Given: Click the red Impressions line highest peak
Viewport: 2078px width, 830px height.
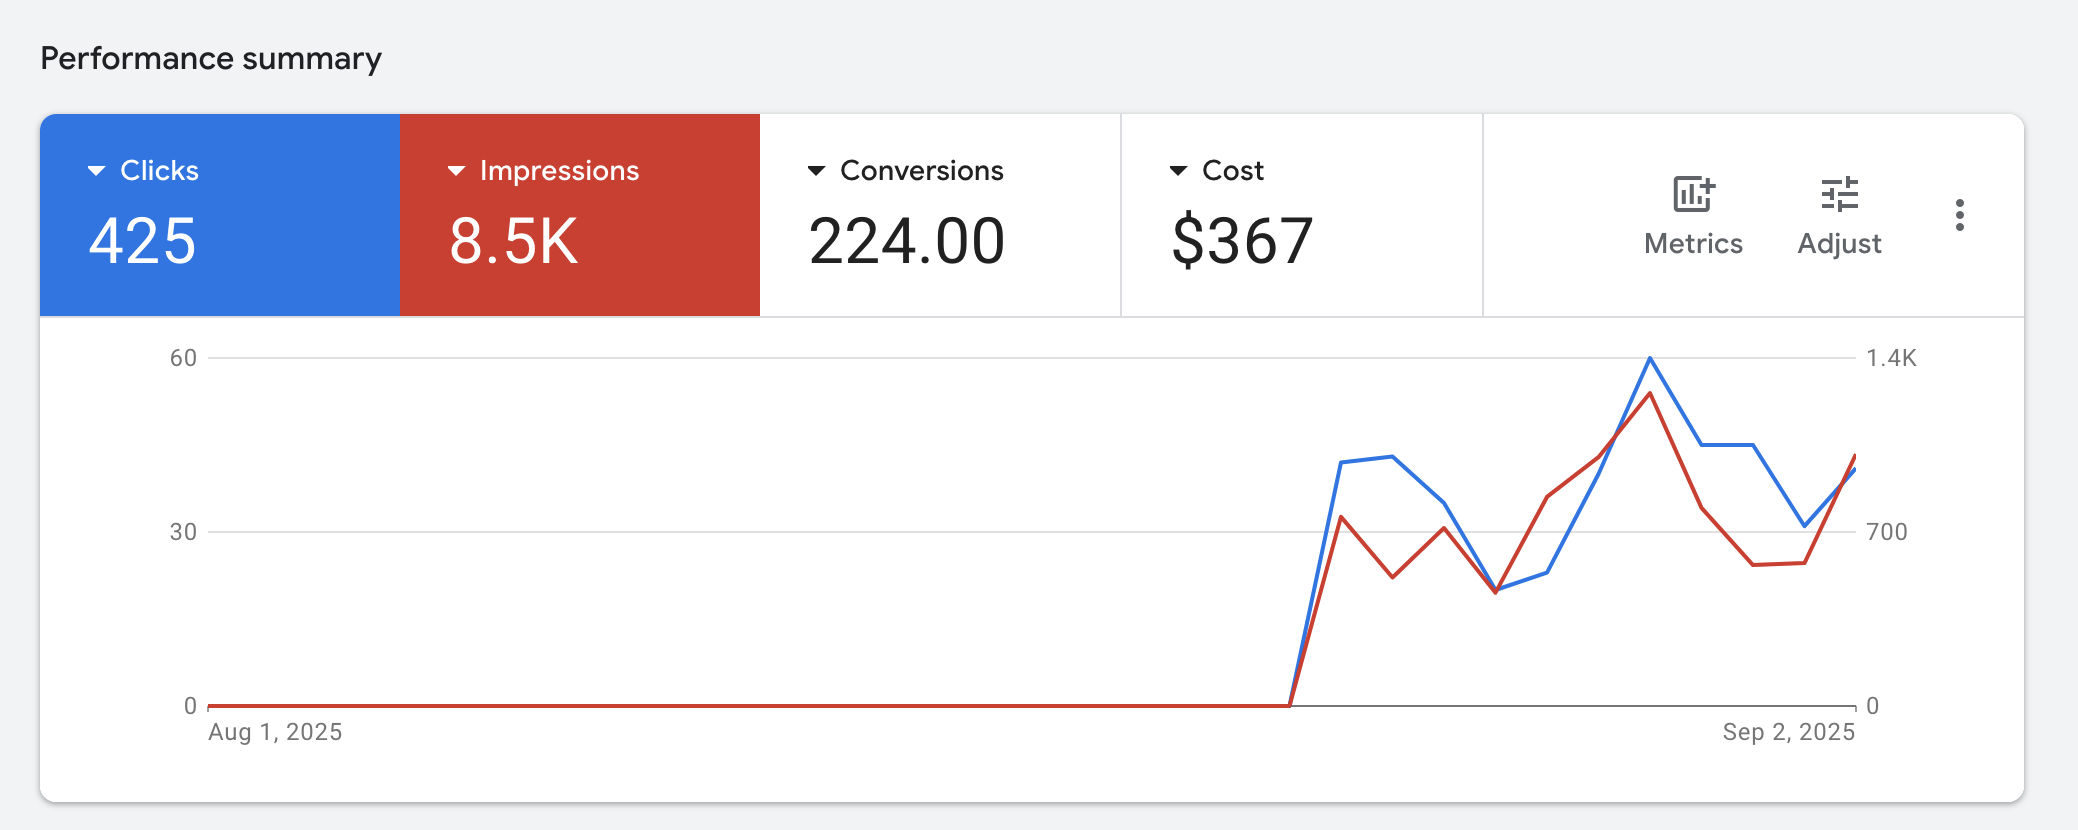Looking at the screenshot, I should pos(1650,393).
